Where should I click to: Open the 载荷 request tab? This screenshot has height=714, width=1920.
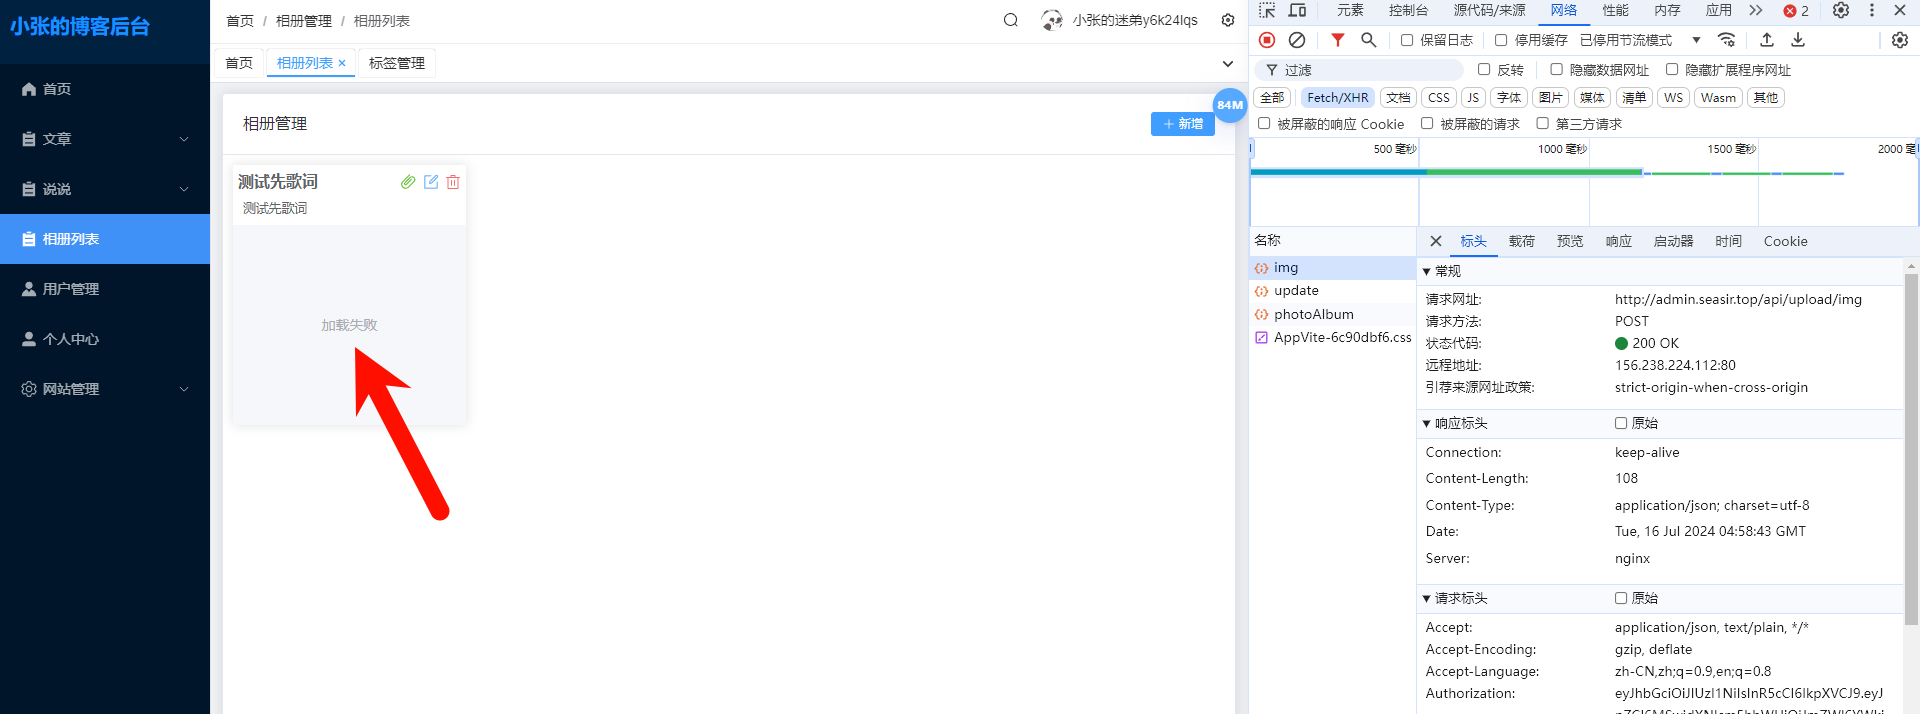pos(1522,241)
